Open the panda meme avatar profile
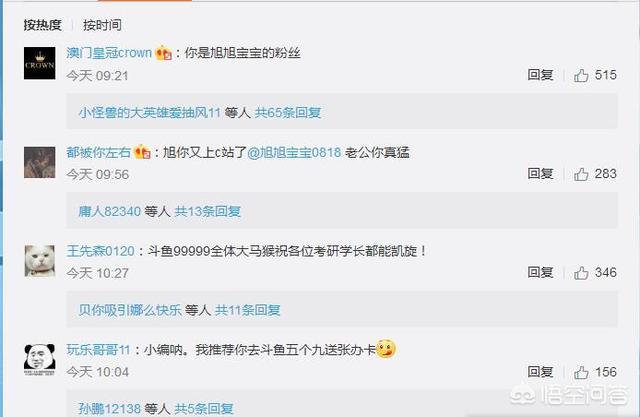The image size is (640, 417). point(40,359)
